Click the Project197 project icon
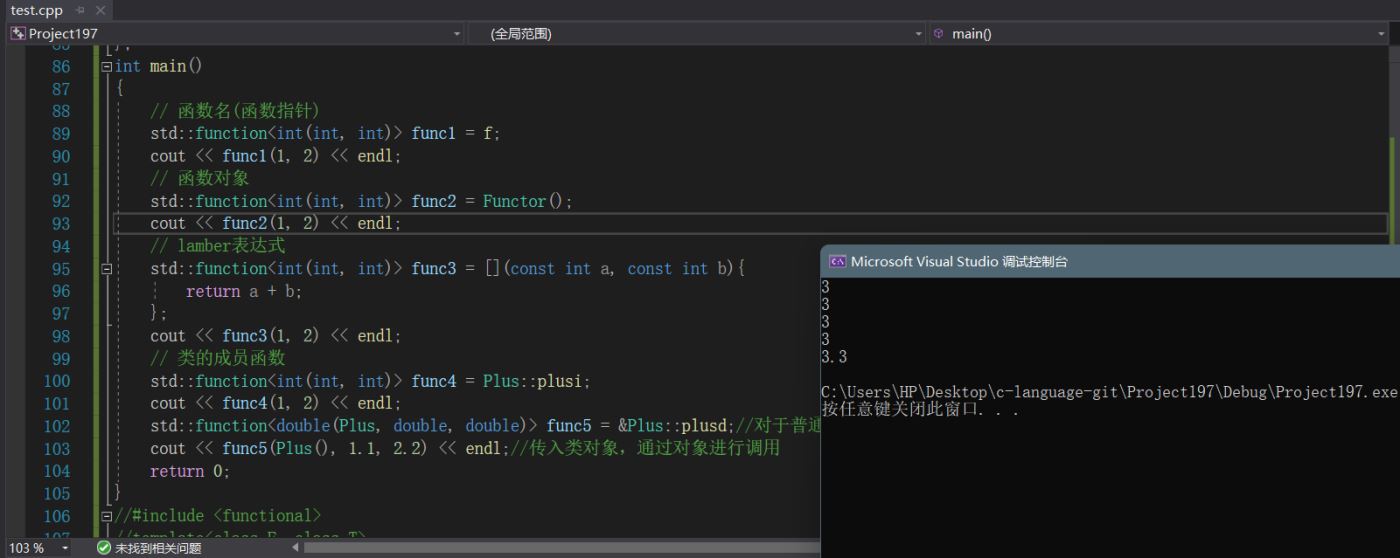Image resolution: width=1400 pixels, height=558 pixels. tap(18, 33)
